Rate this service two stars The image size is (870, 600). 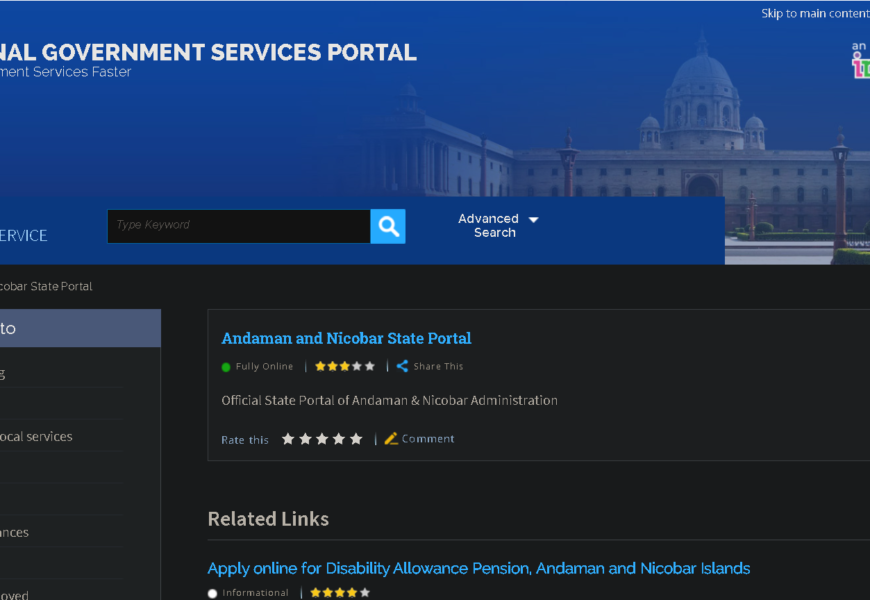[305, 439]
